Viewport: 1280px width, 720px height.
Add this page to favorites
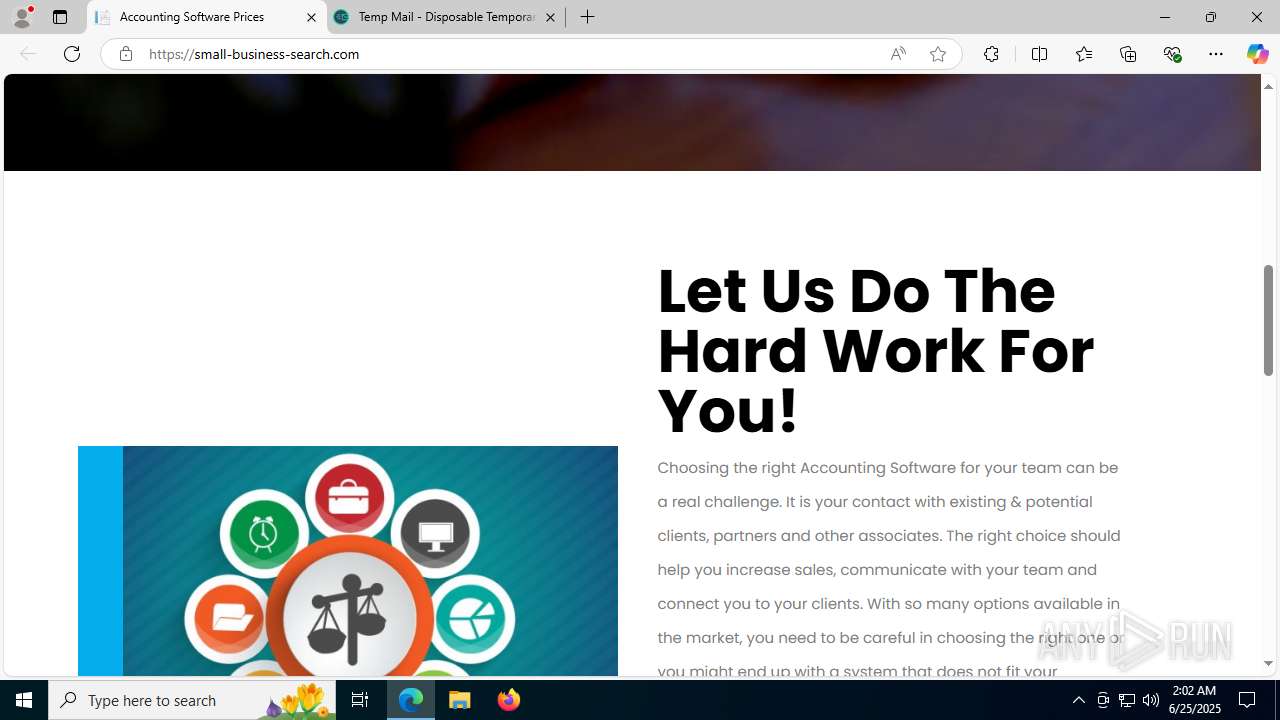coord(937,54)
